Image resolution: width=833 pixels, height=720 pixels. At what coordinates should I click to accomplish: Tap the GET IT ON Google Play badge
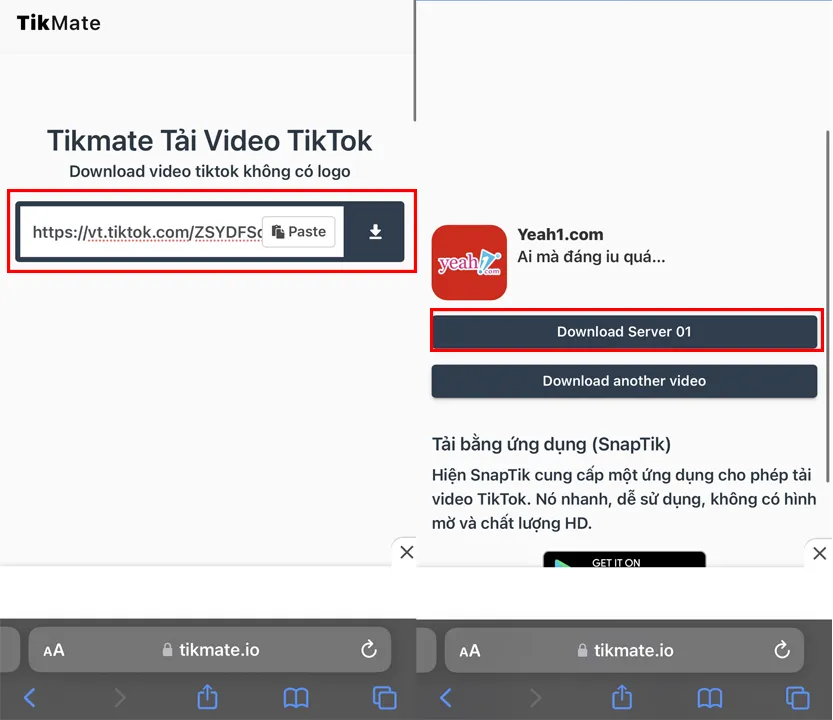click(x=624, y=560)
